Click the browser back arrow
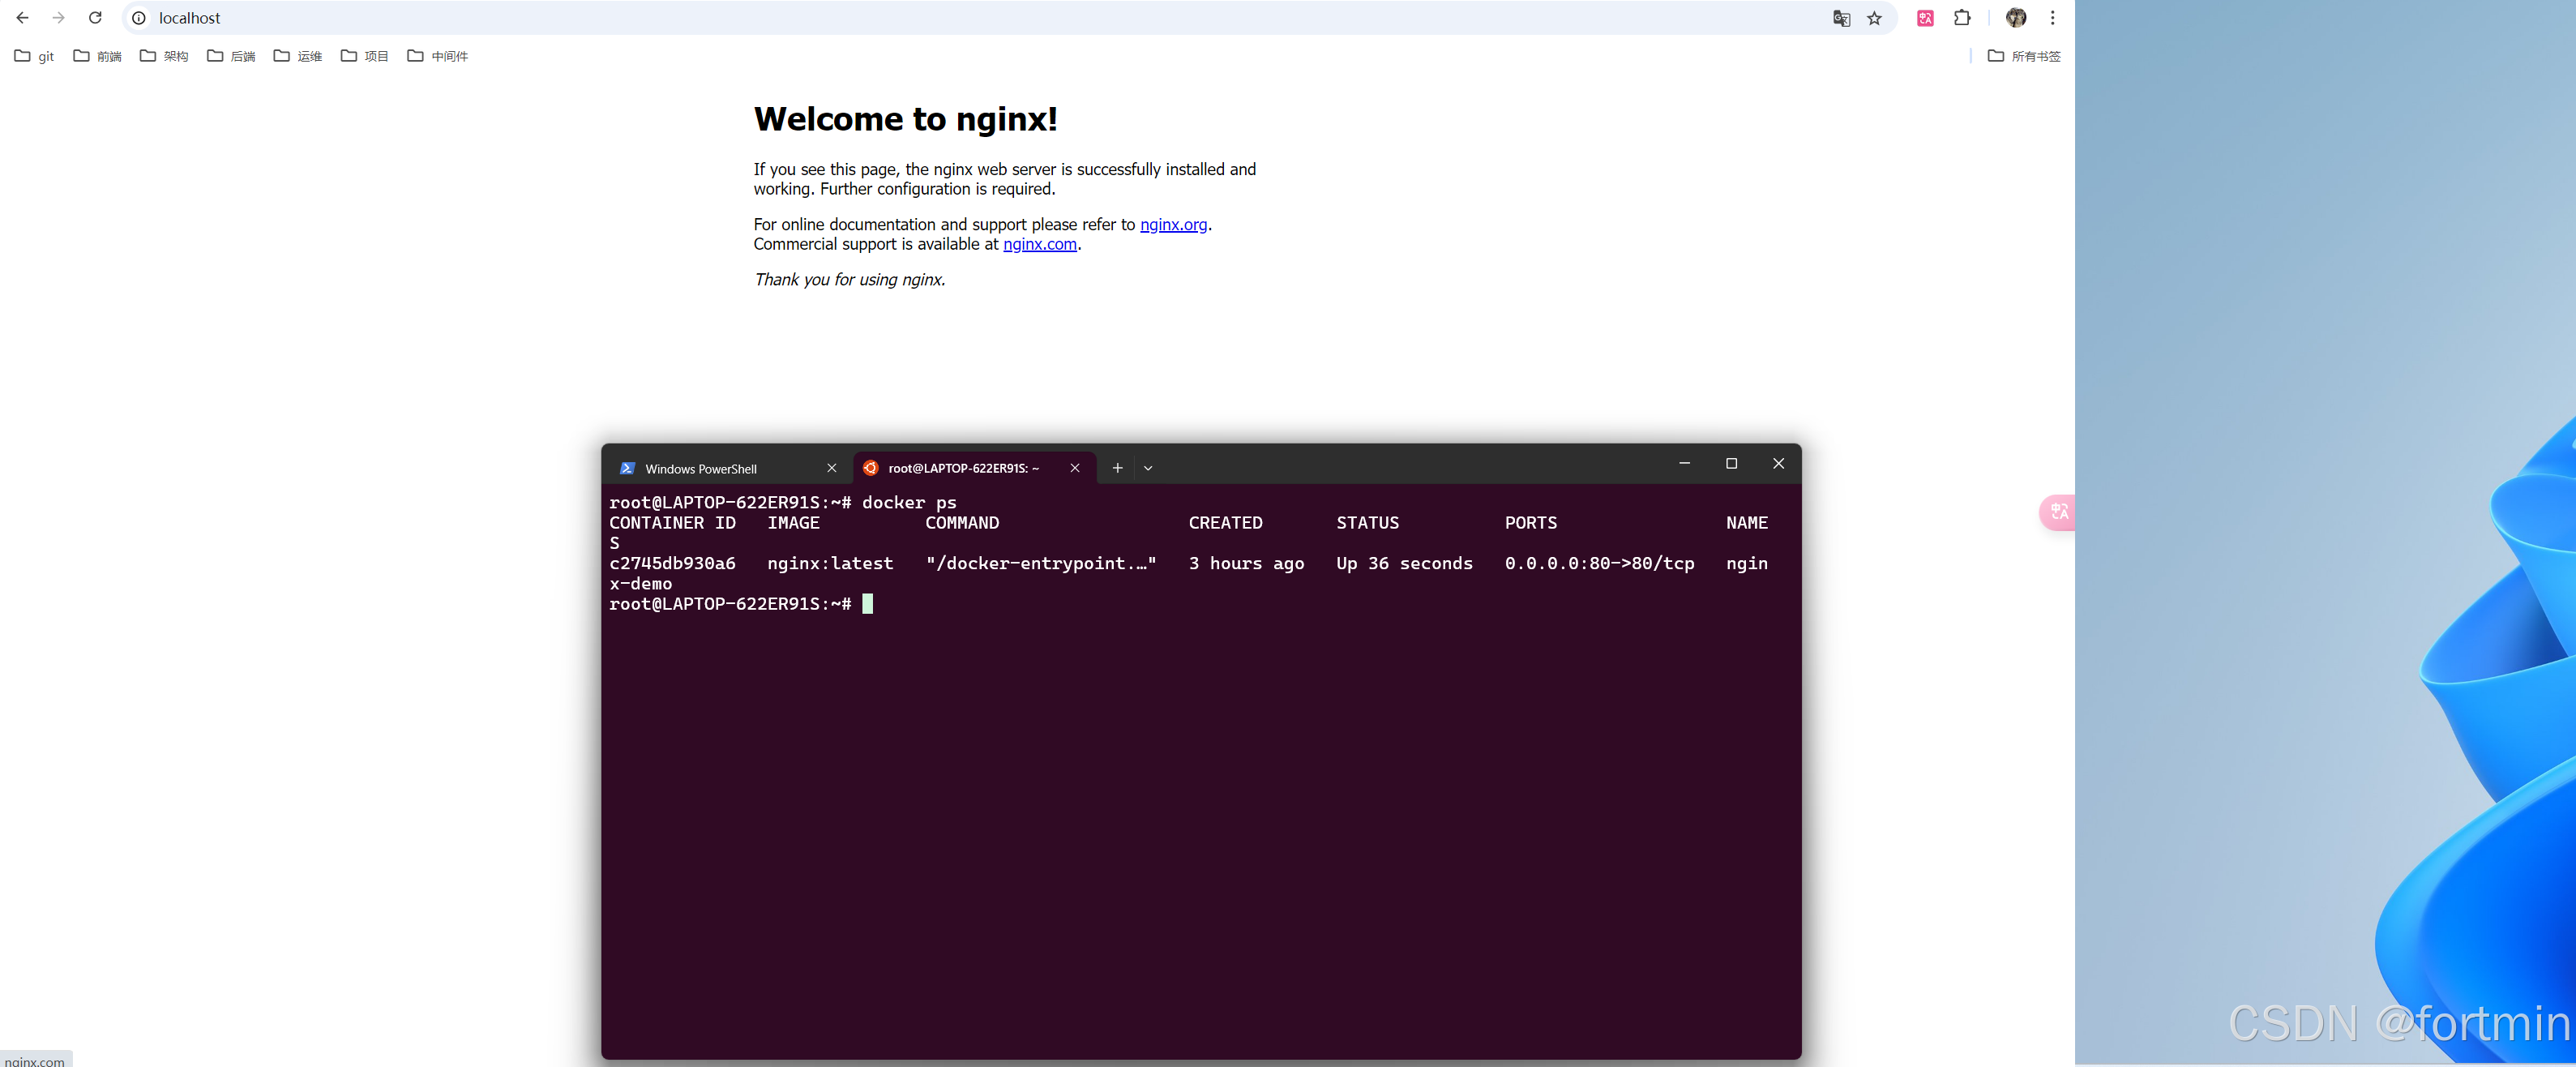Viewport: 2576px width, 1067px height. [22, 18]
